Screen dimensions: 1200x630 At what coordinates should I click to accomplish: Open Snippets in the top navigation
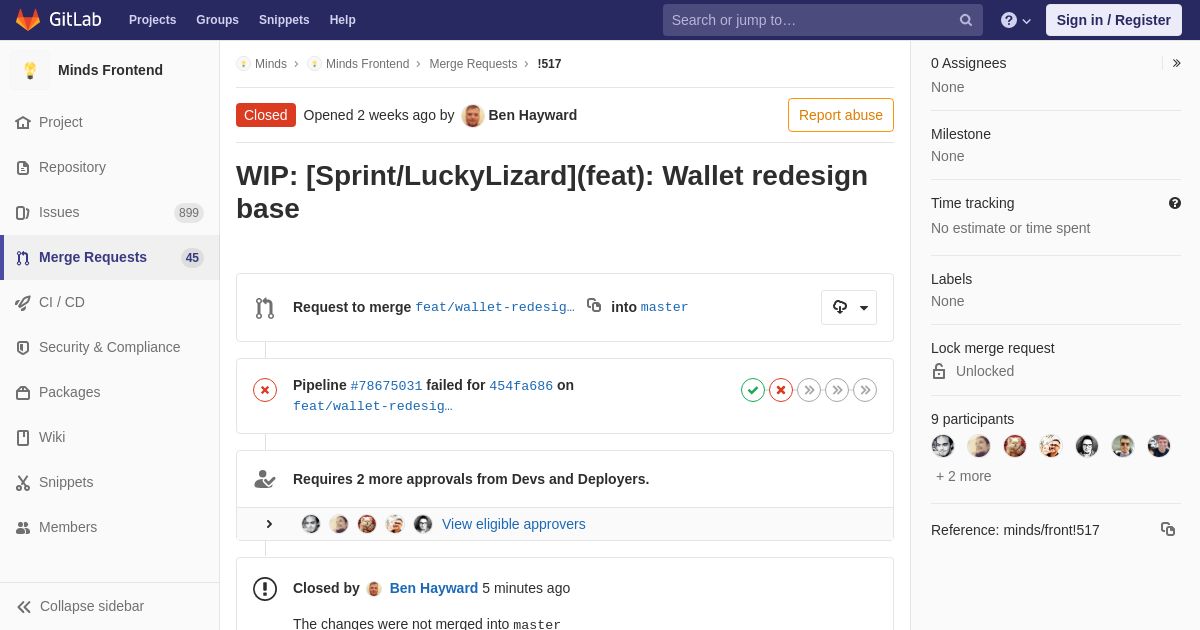[x=284, y=20]
